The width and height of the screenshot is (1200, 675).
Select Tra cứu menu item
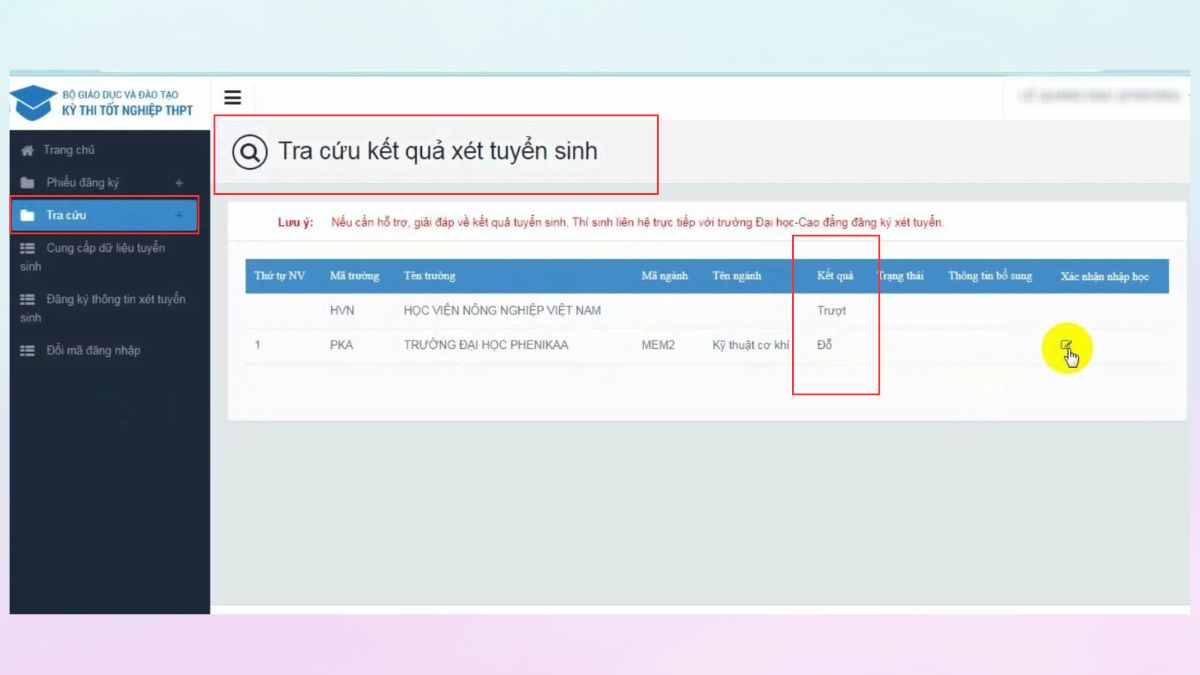click(x=104, y=215)
